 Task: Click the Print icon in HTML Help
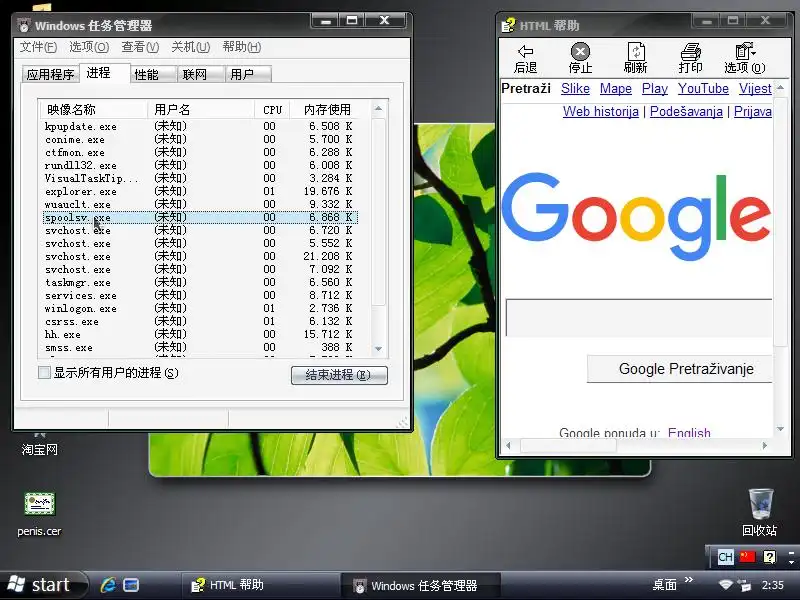coord(691,52)
